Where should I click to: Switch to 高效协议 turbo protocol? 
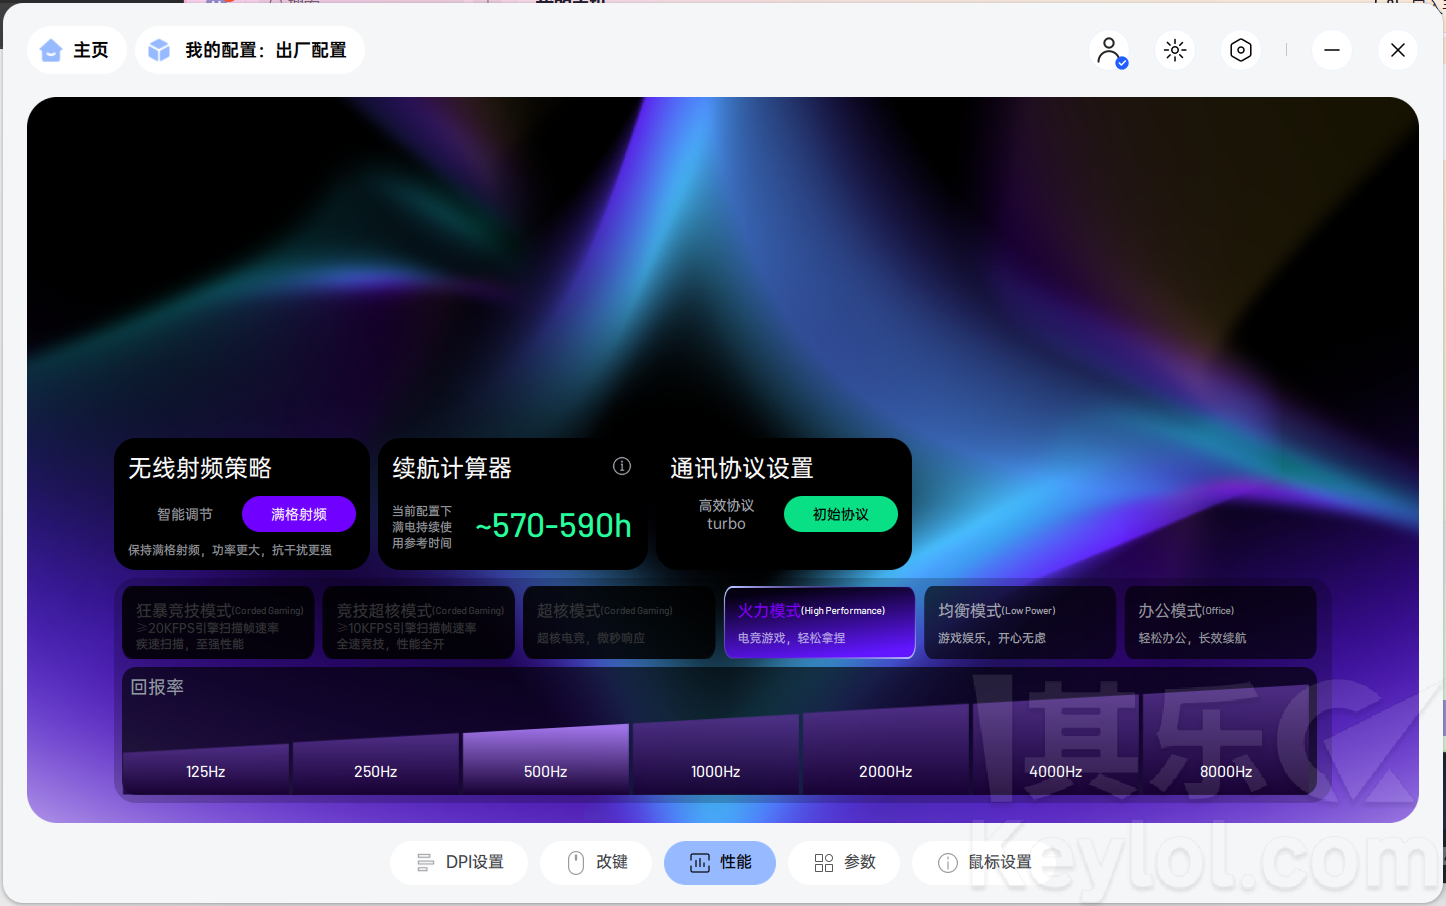click(x=726, y=514)
